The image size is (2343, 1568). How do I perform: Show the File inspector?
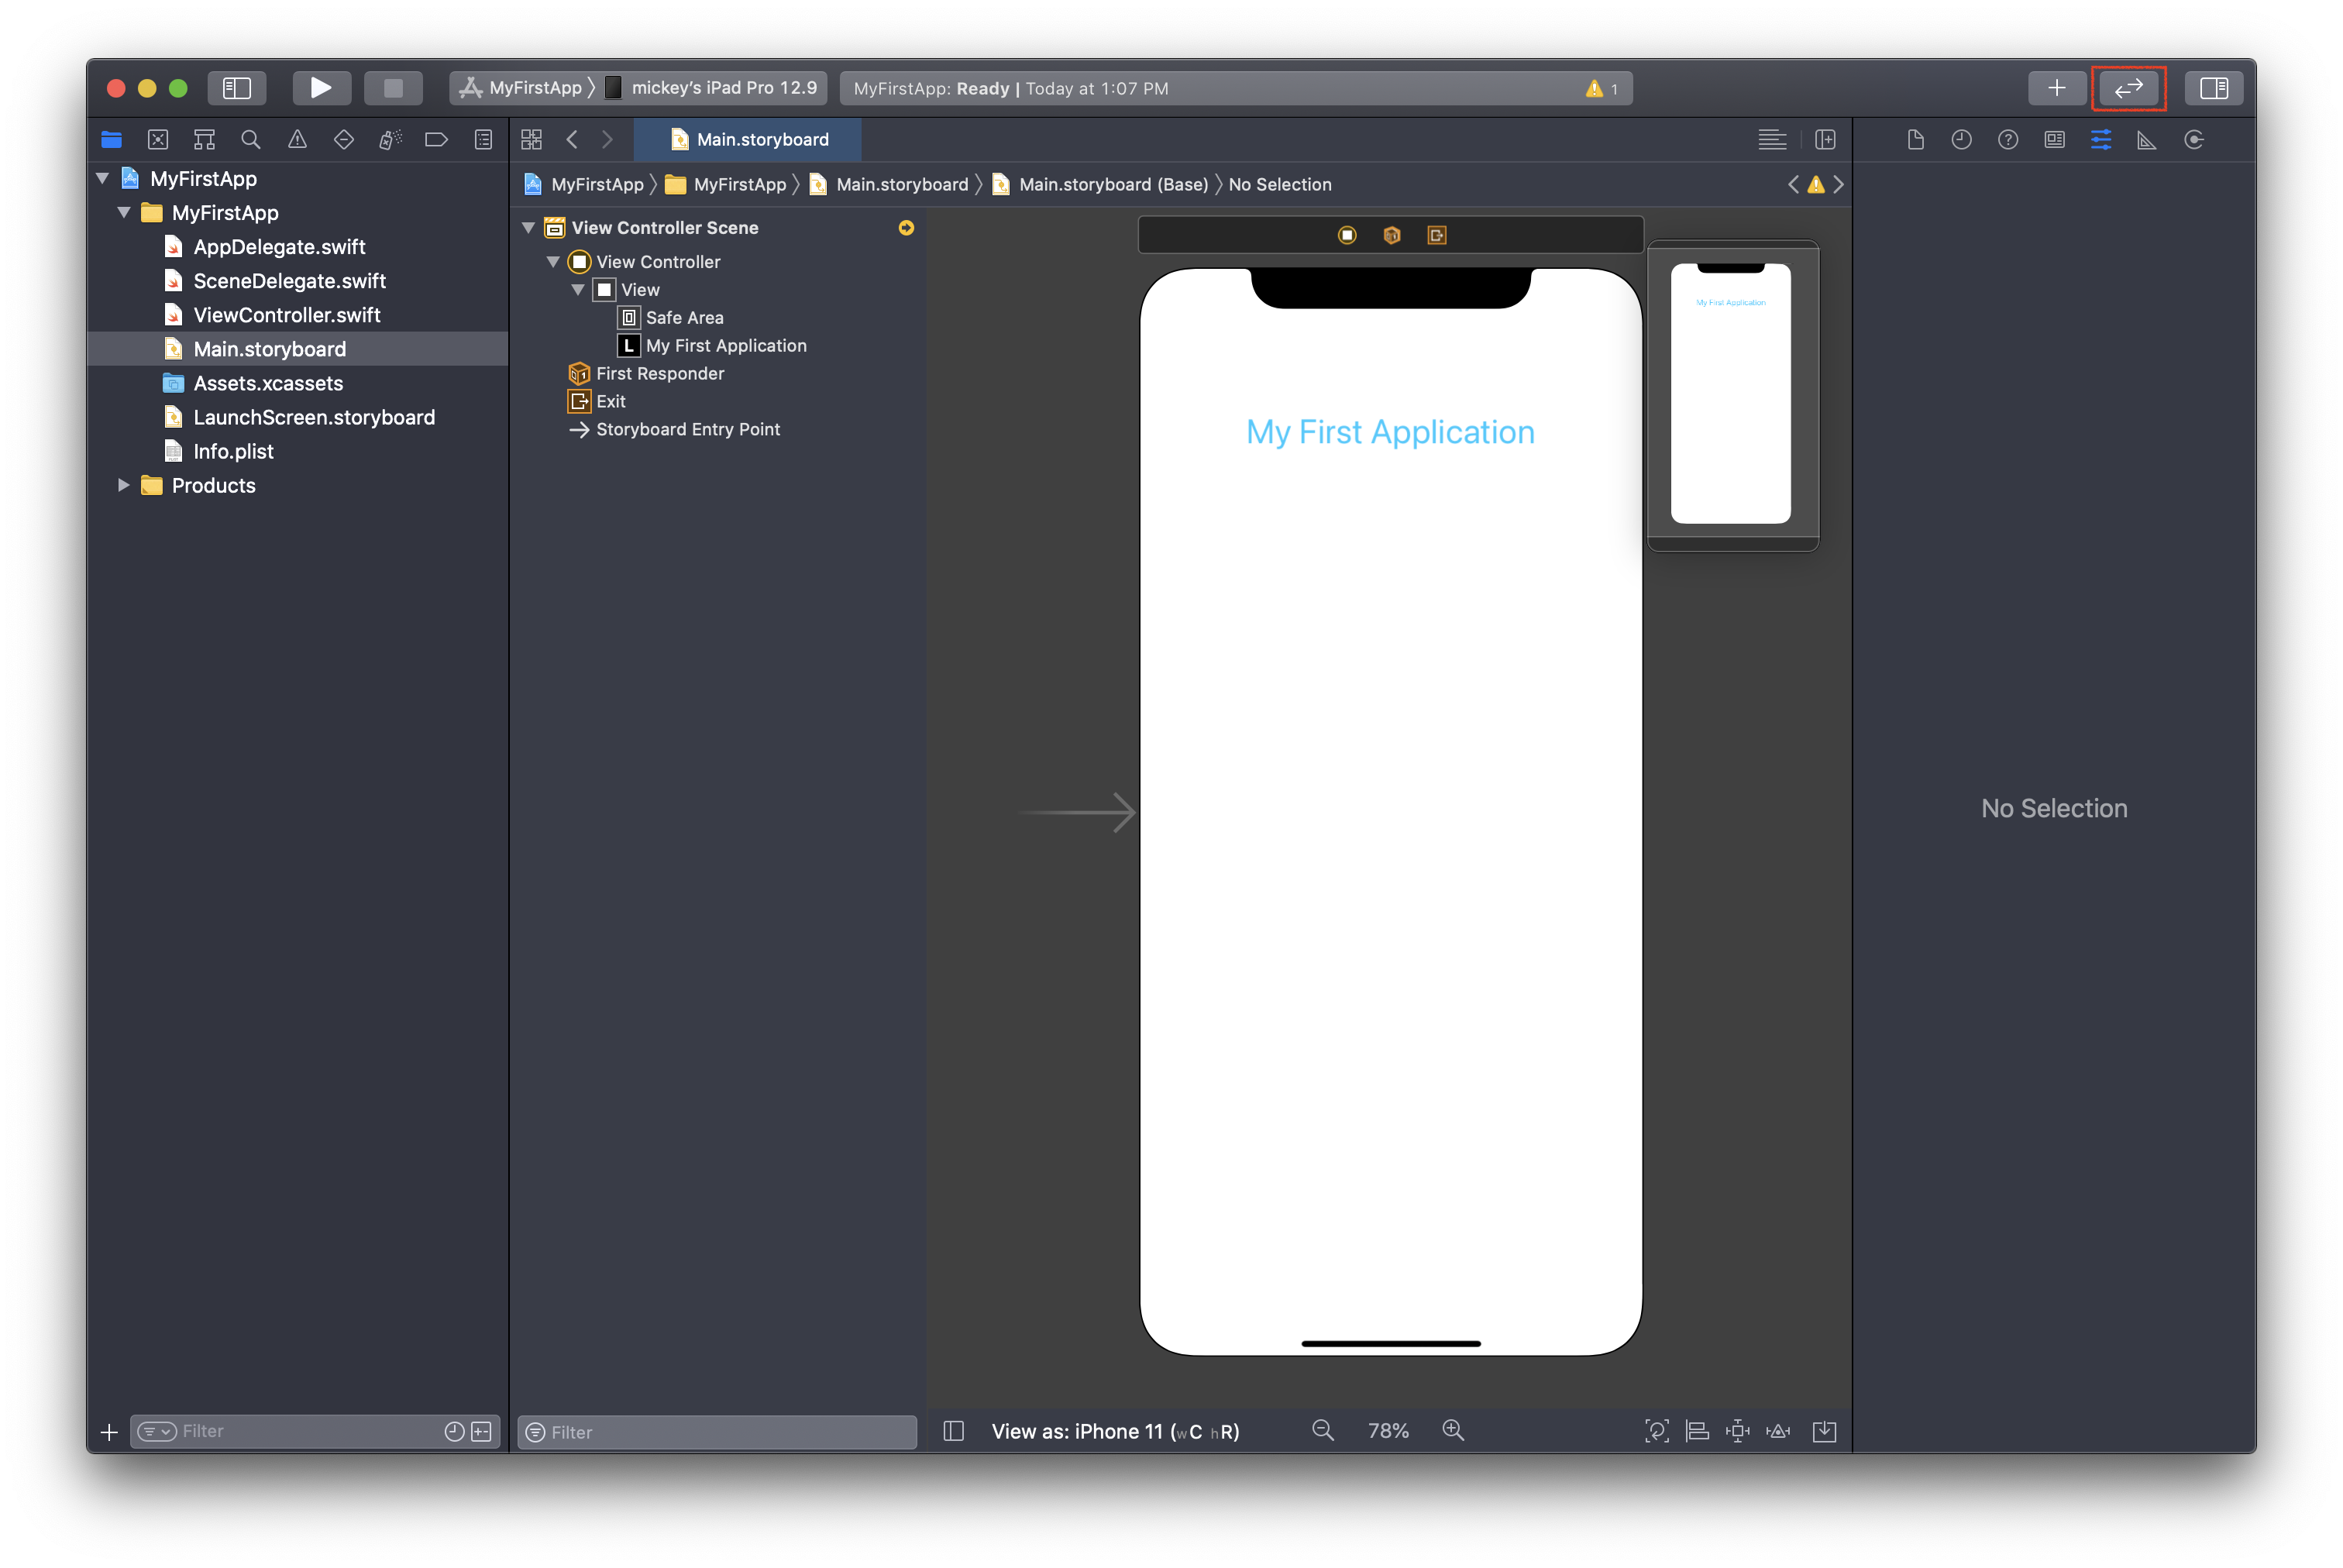point(1915,139)
